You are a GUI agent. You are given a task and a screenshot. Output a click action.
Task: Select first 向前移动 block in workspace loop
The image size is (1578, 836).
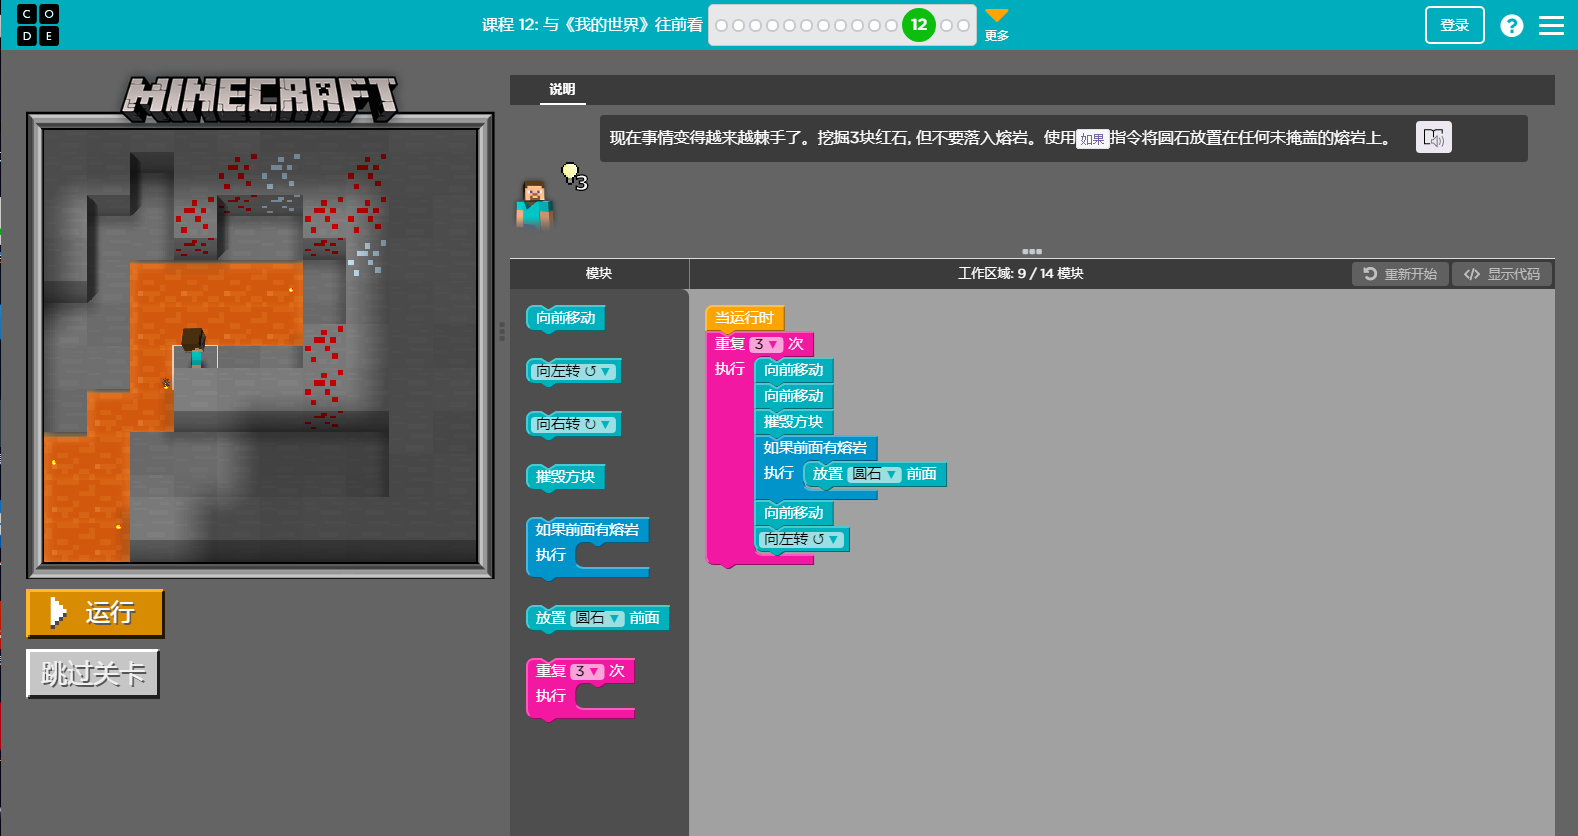tap(794, 370)
